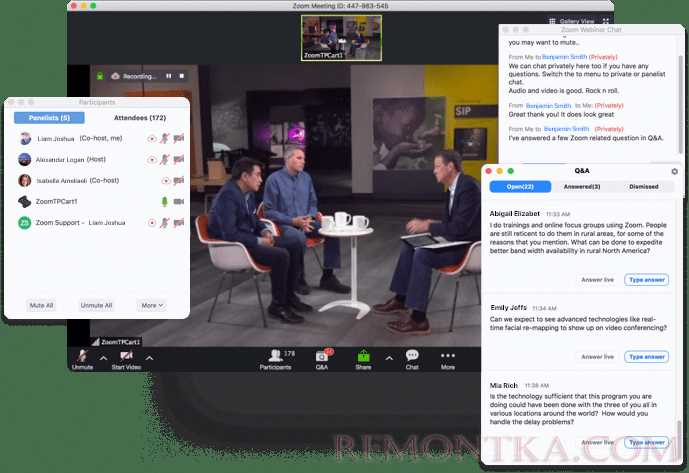Switch to Dismissed tab in Q&A
Image resolution: width=689 pixels, height=473 pixels.
coord(644,186)
